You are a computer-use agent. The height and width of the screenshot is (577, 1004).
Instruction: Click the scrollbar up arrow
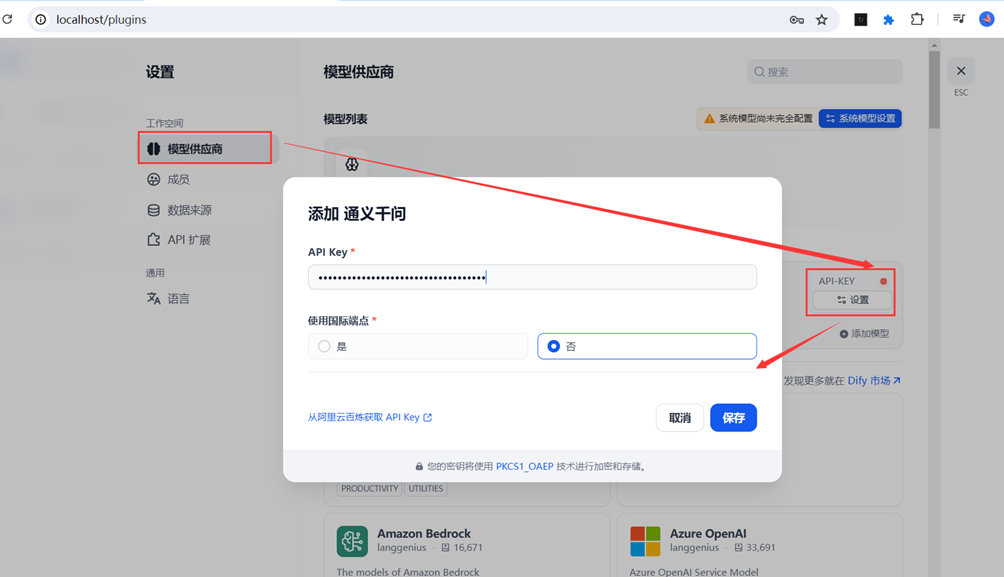point(934,45)
